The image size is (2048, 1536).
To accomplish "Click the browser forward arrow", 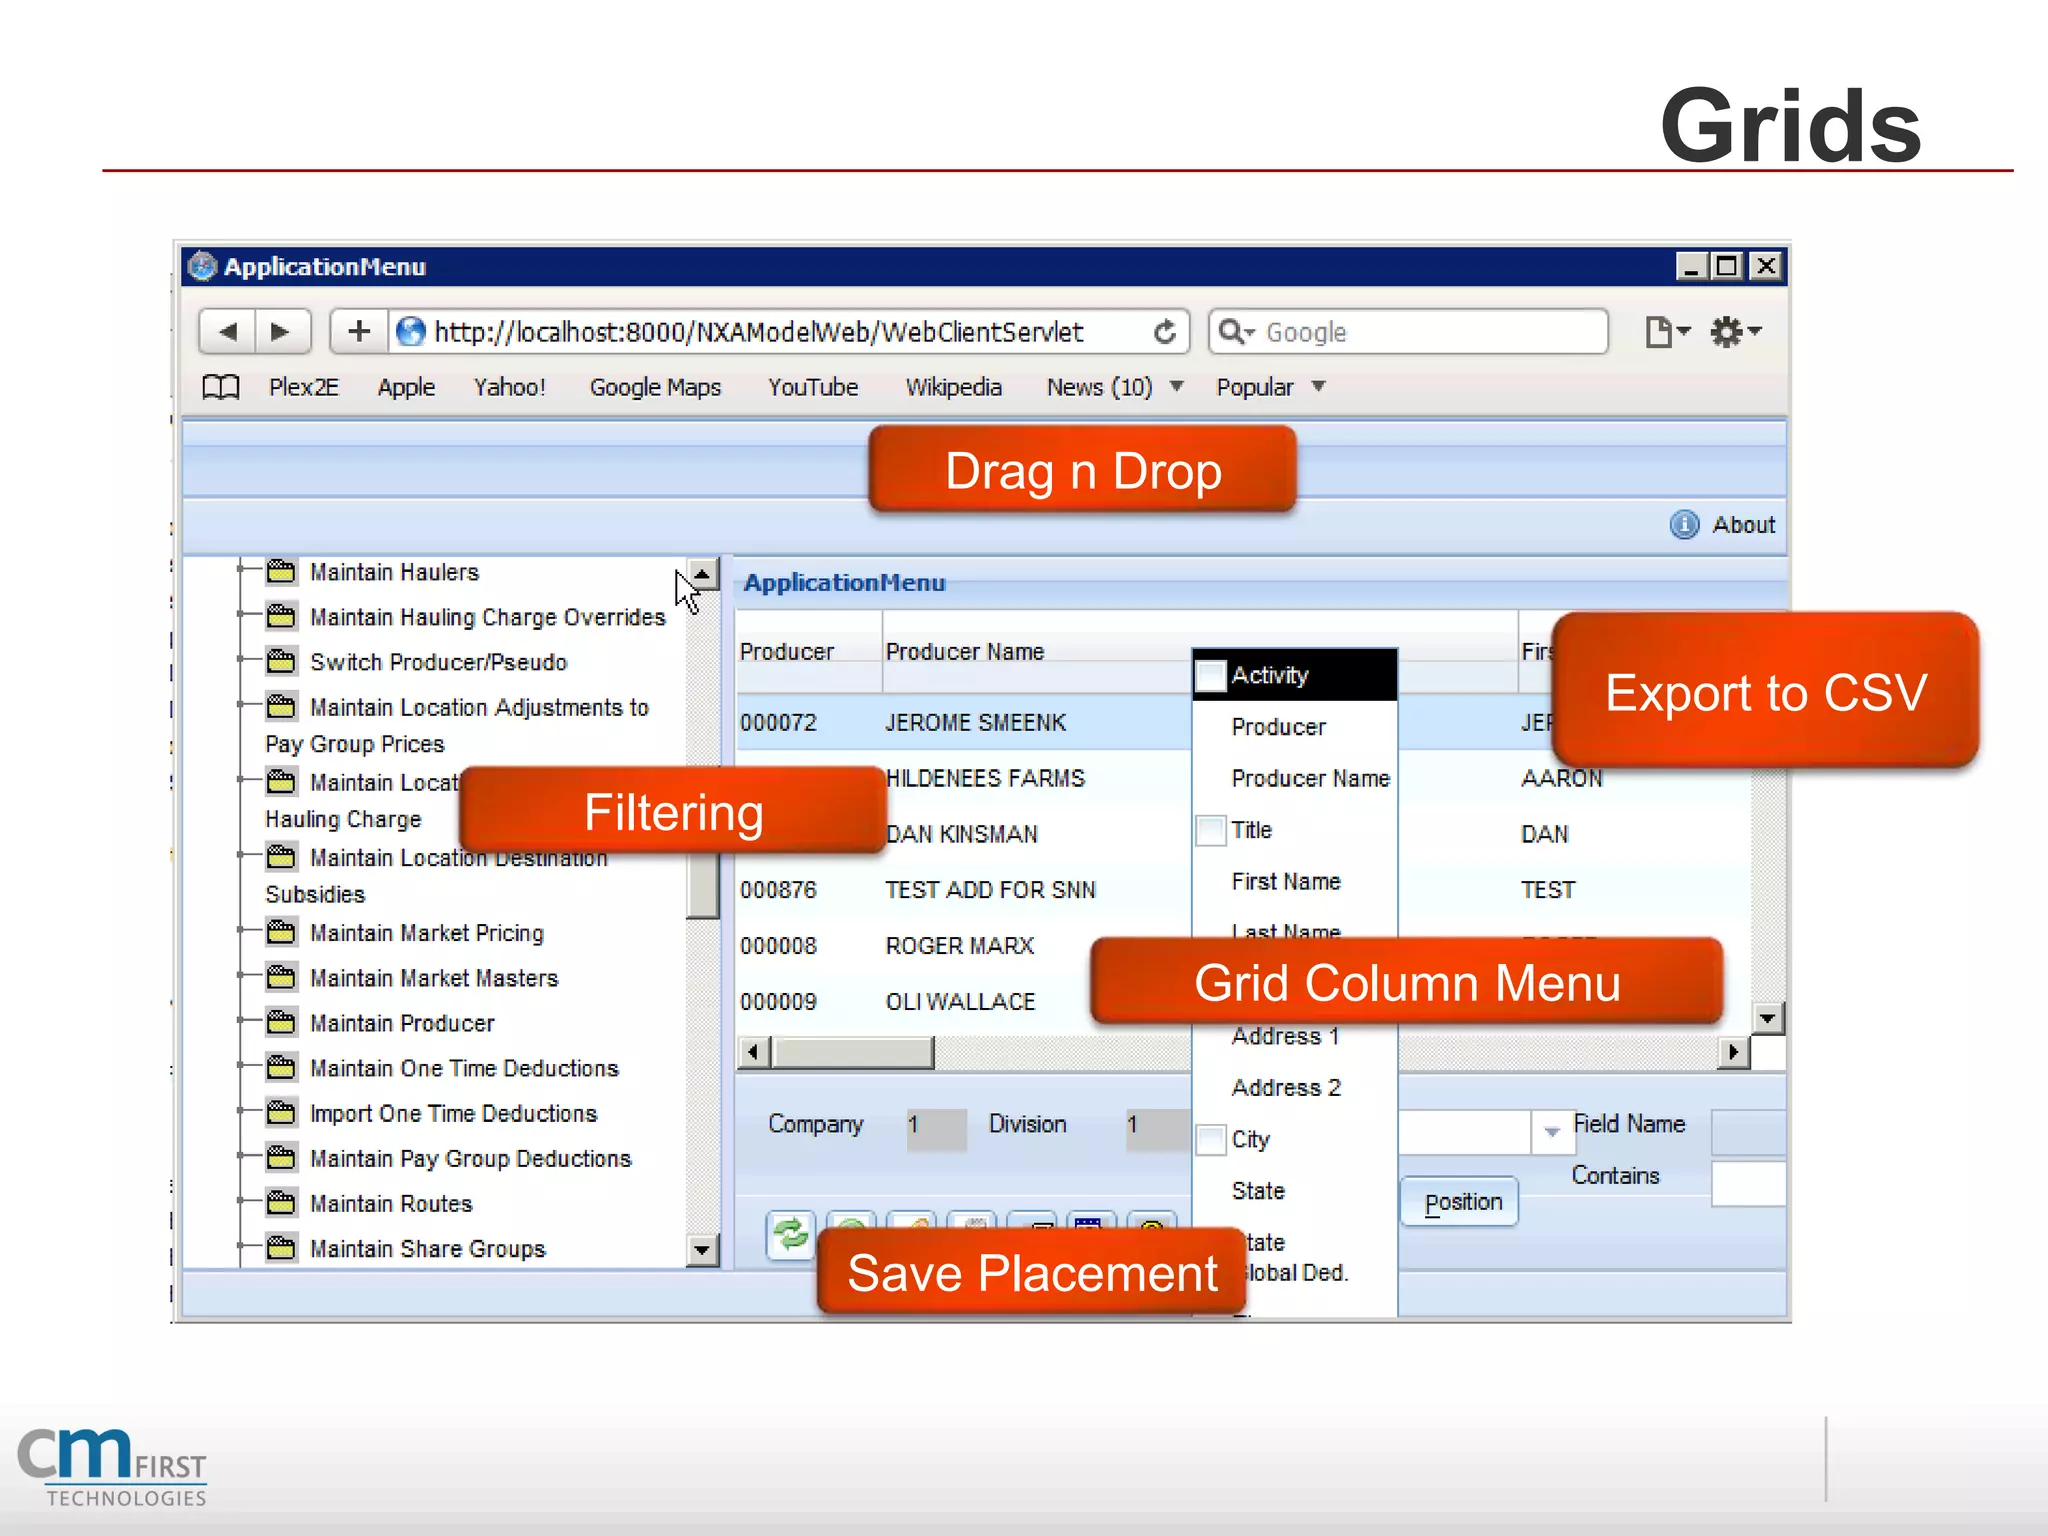I will click(x=281, y=332).
